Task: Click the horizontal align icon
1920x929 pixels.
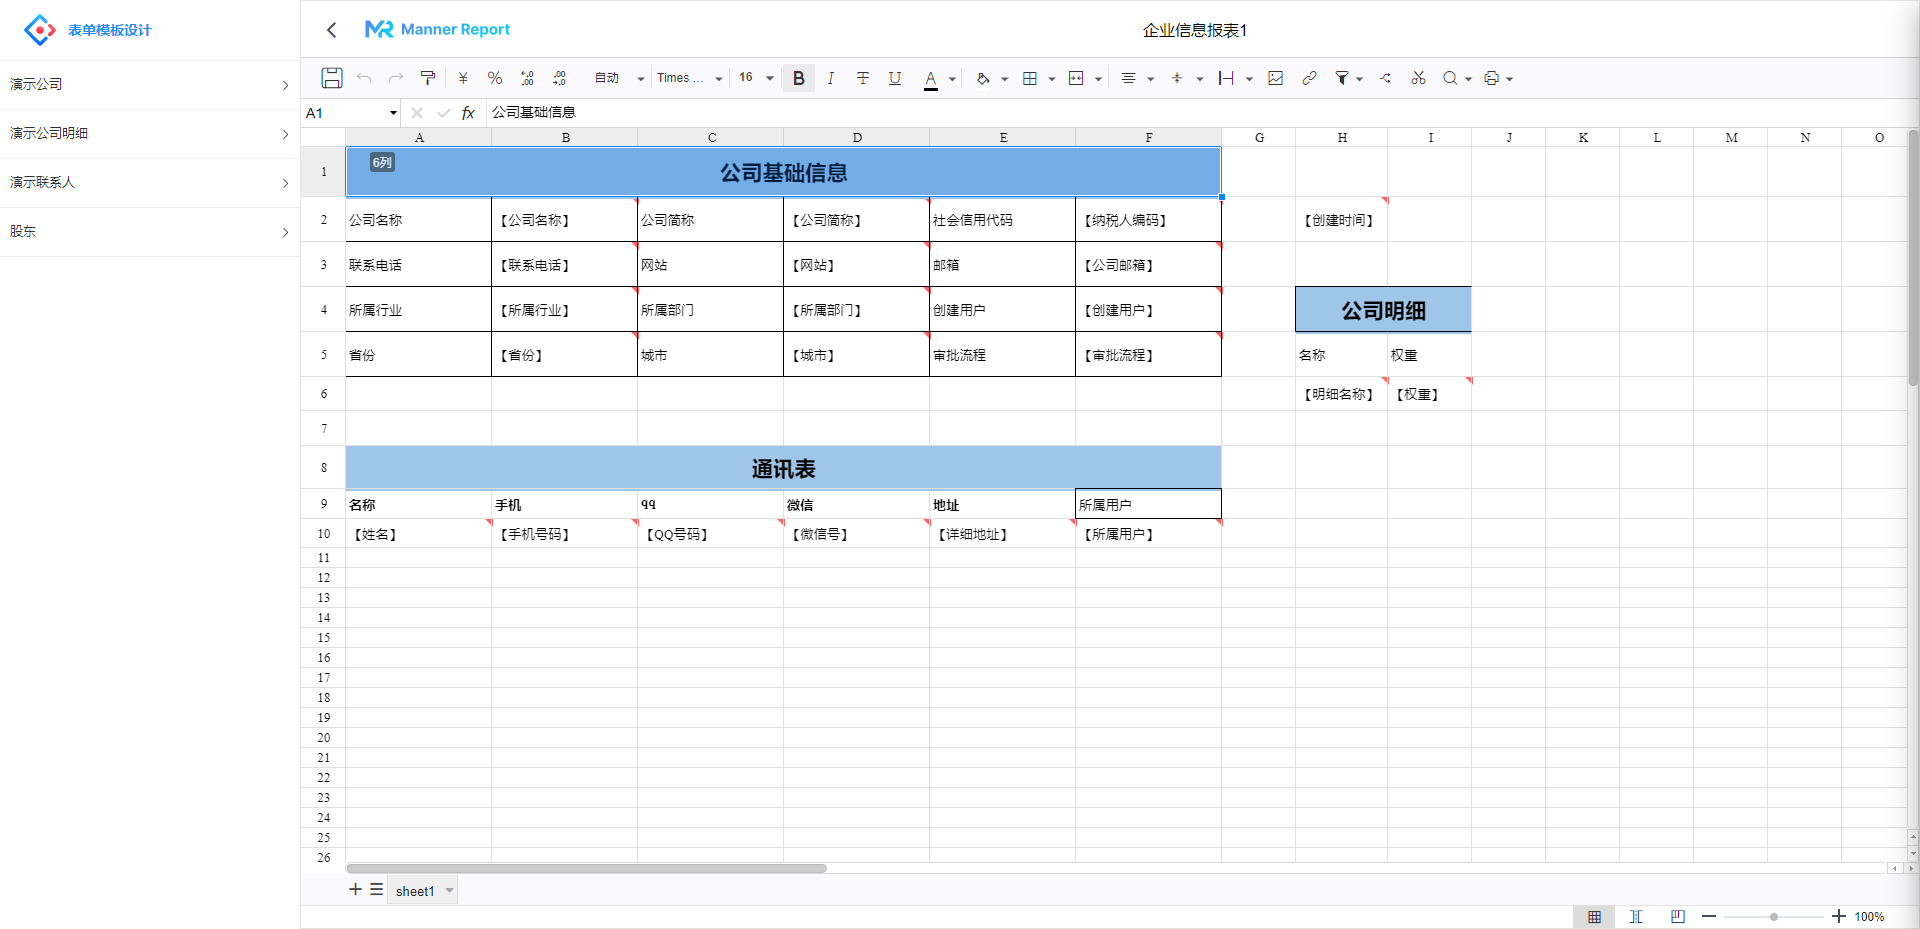Action: [1128, 78]
